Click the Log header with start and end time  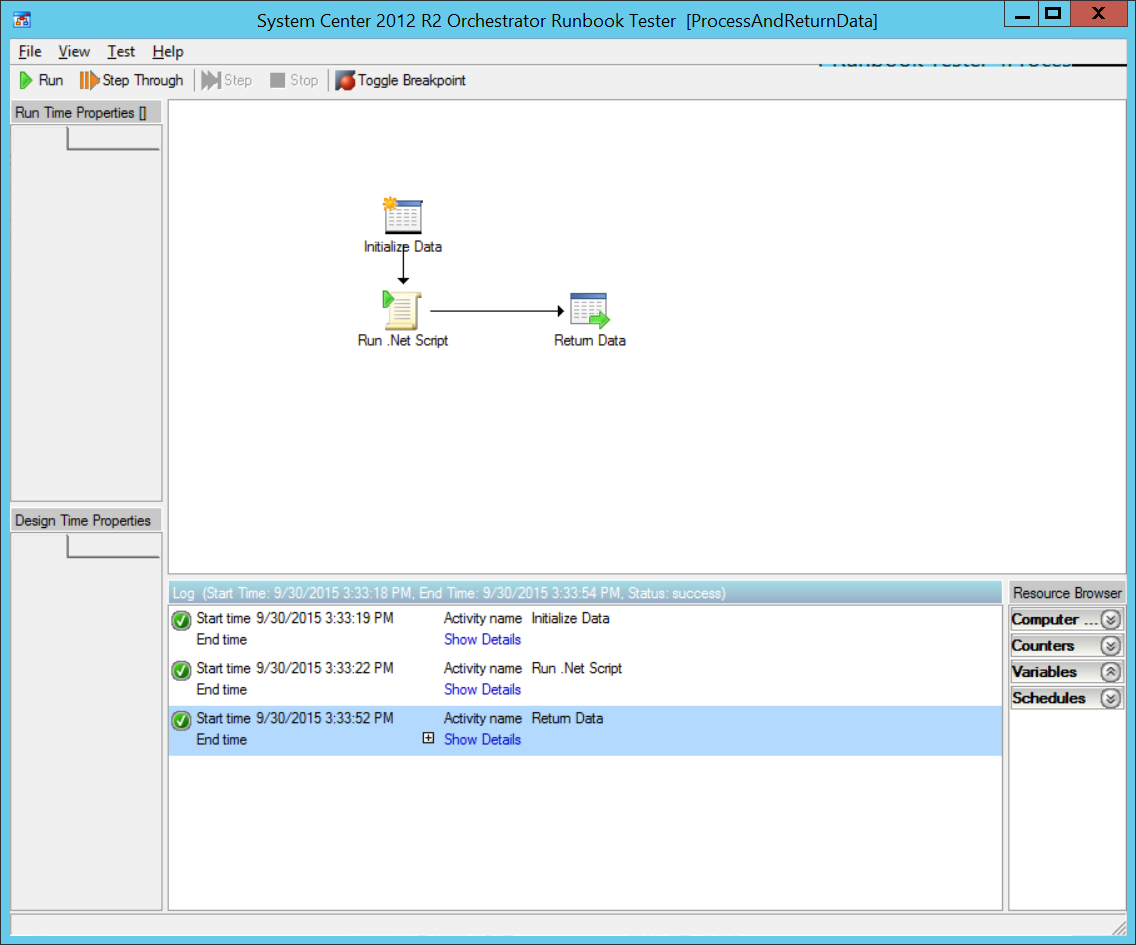(x=585, y=593)
